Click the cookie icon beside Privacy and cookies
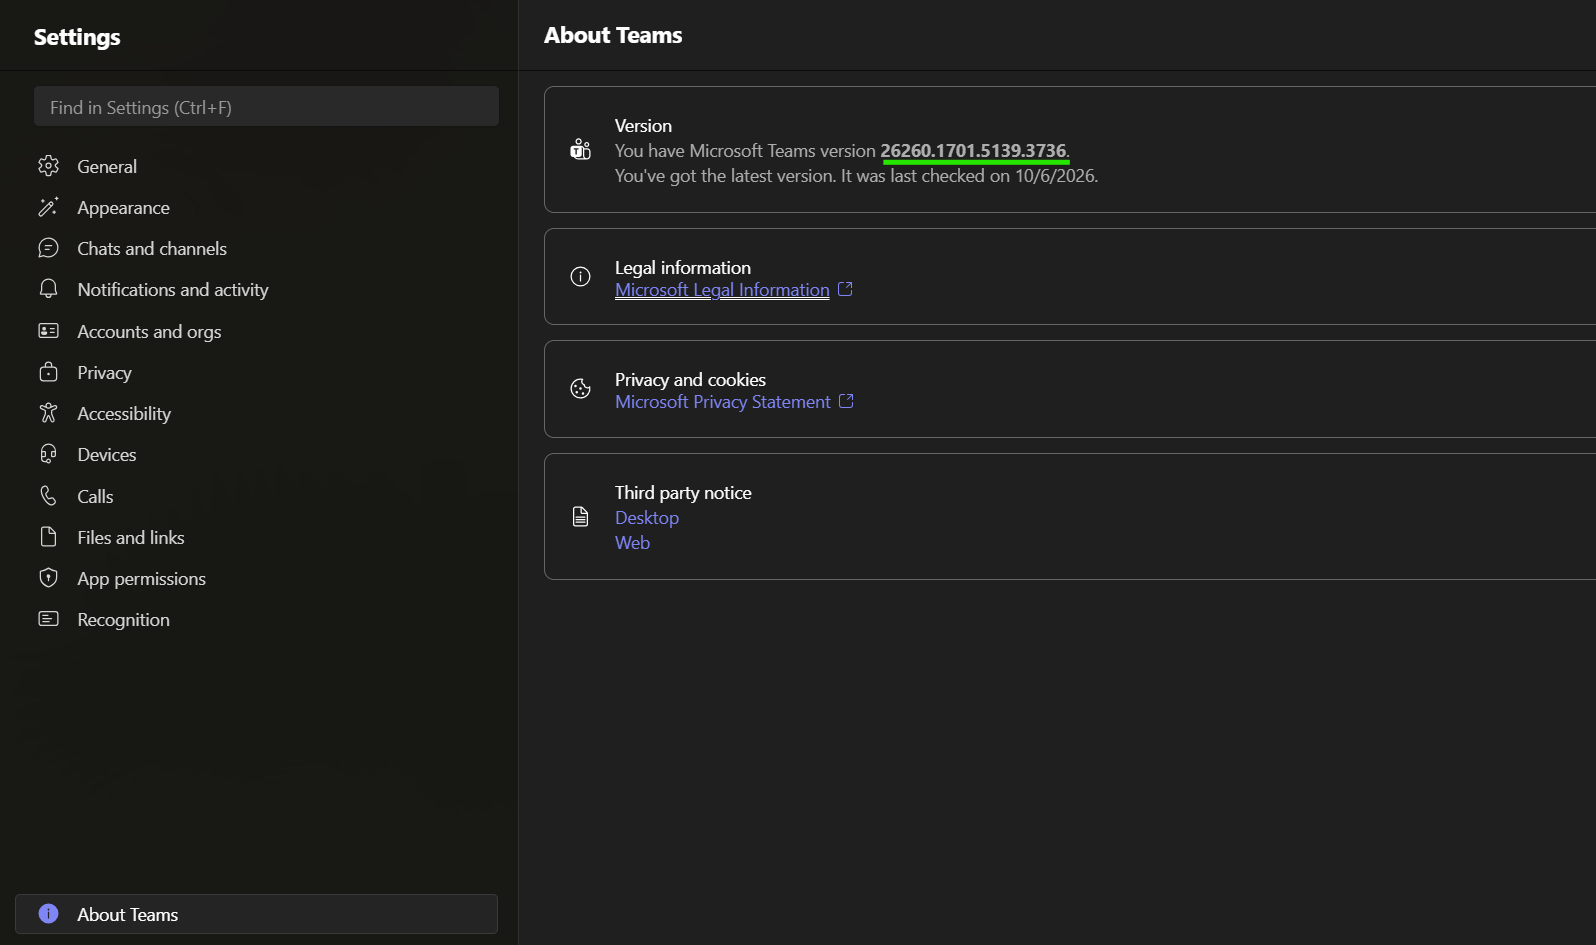Viewport: 1596px width, 945px height. [580, 389]
